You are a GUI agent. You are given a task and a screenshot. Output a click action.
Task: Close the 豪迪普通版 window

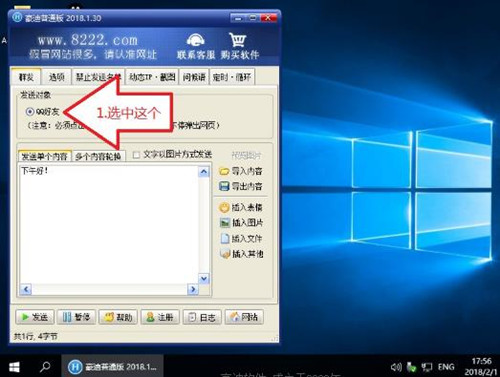pyautogui.click(x=268, y=18)
